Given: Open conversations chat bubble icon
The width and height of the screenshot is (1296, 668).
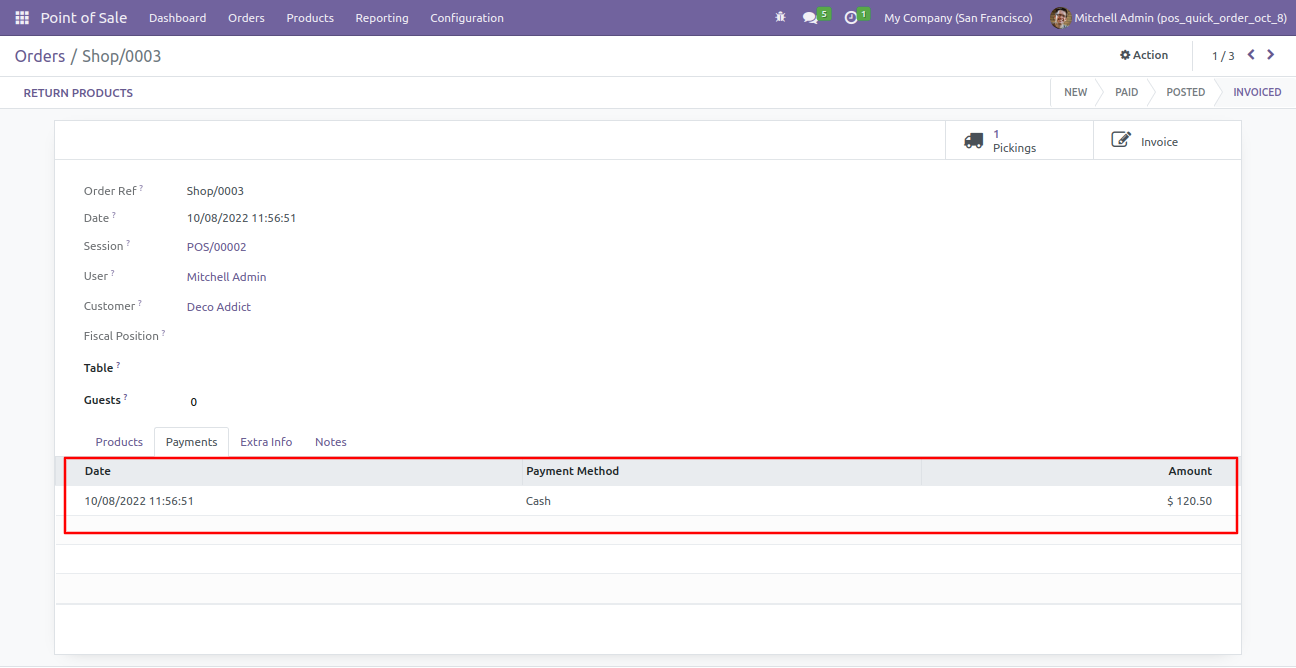Looking at the screenshot, I should pos(810,18).
